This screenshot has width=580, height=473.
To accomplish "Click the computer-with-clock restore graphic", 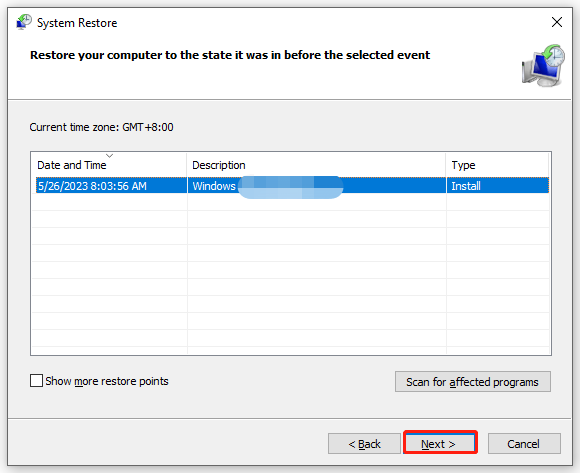I will tap(543, 66).
